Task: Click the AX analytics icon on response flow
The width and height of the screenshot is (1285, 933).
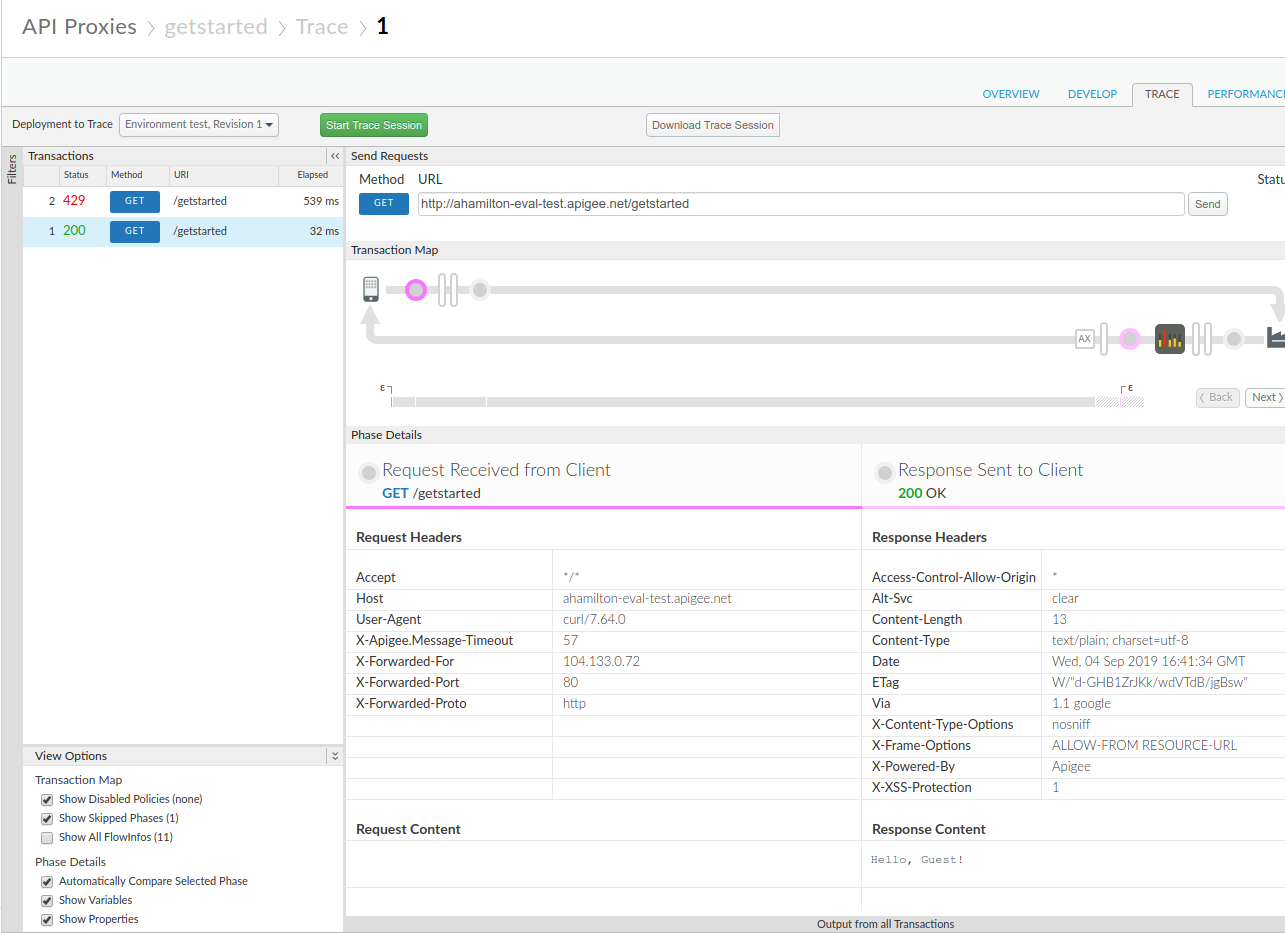Action: coord(1084,339)
